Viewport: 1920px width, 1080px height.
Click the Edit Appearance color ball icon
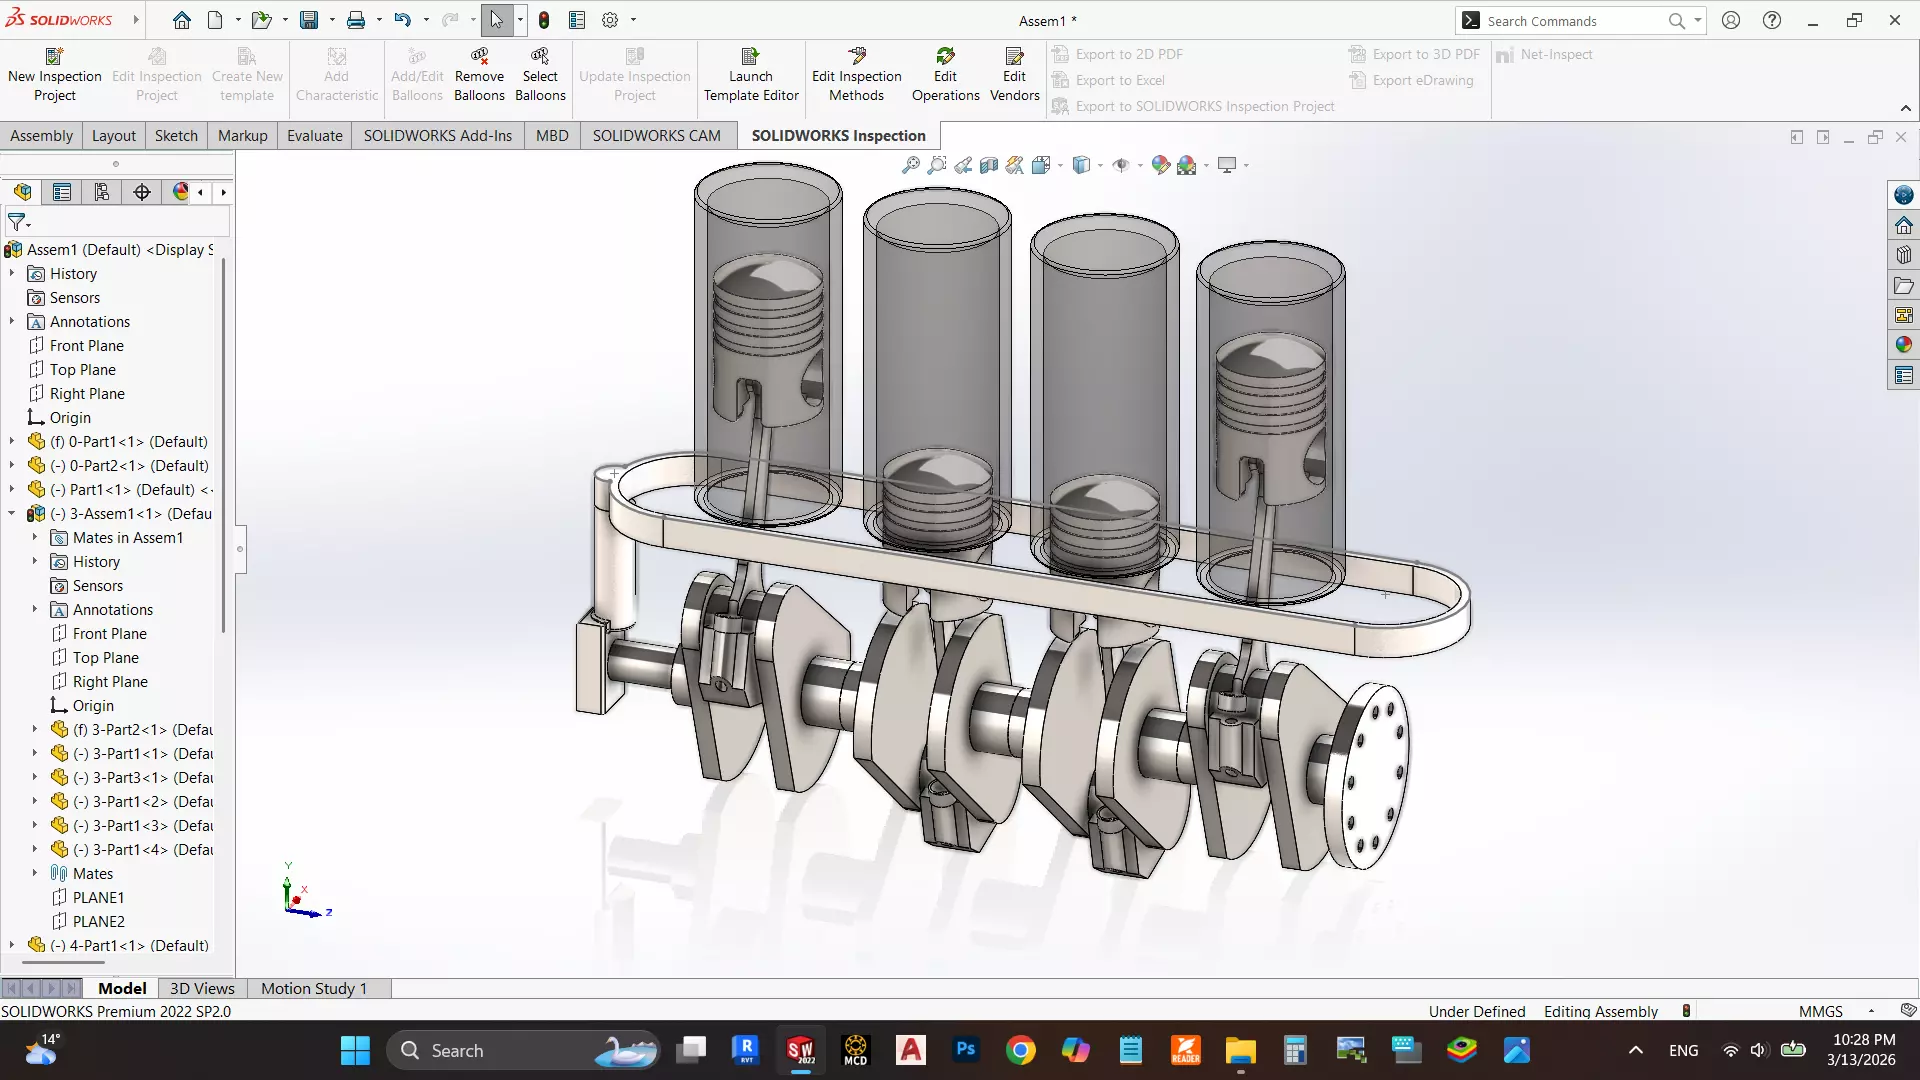pyautogui.click(x=1160, y=165)
